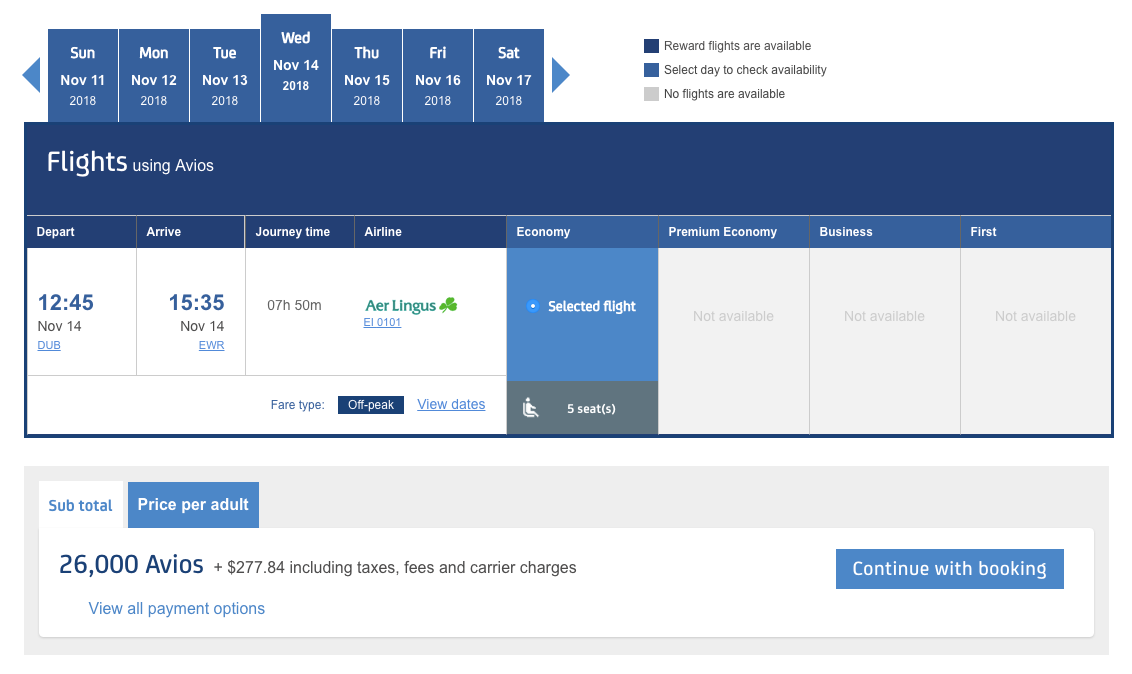Viewport: 1132px width, 674px height.
Task: Click the next week right arrow
Action: point(560,75)
